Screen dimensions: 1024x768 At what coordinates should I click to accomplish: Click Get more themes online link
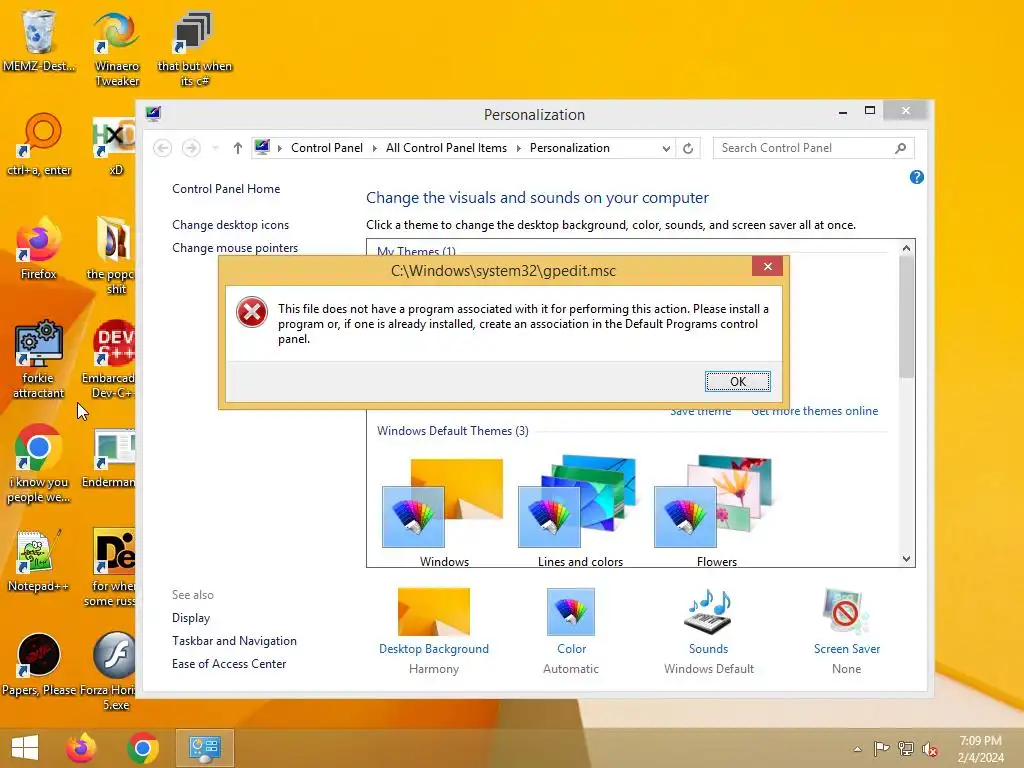(x=814, y=411)
